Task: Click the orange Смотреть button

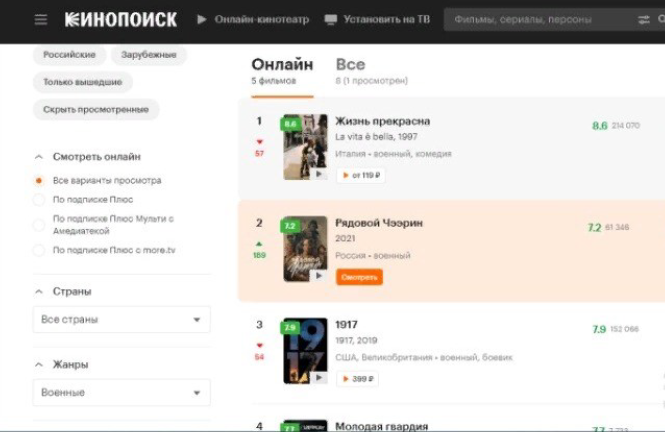Action: (359, 277)
